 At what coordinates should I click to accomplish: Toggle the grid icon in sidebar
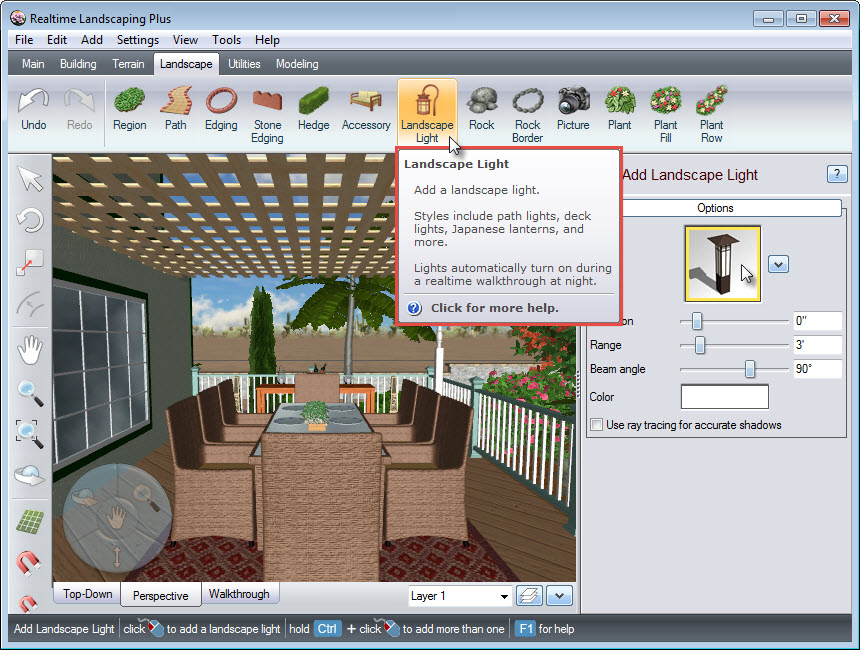[x=30, y=521]
